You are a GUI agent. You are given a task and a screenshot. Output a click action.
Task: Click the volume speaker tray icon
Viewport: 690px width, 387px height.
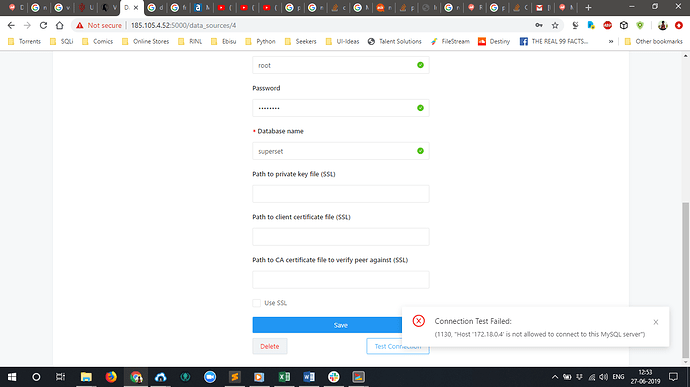[x=604, y=377]
